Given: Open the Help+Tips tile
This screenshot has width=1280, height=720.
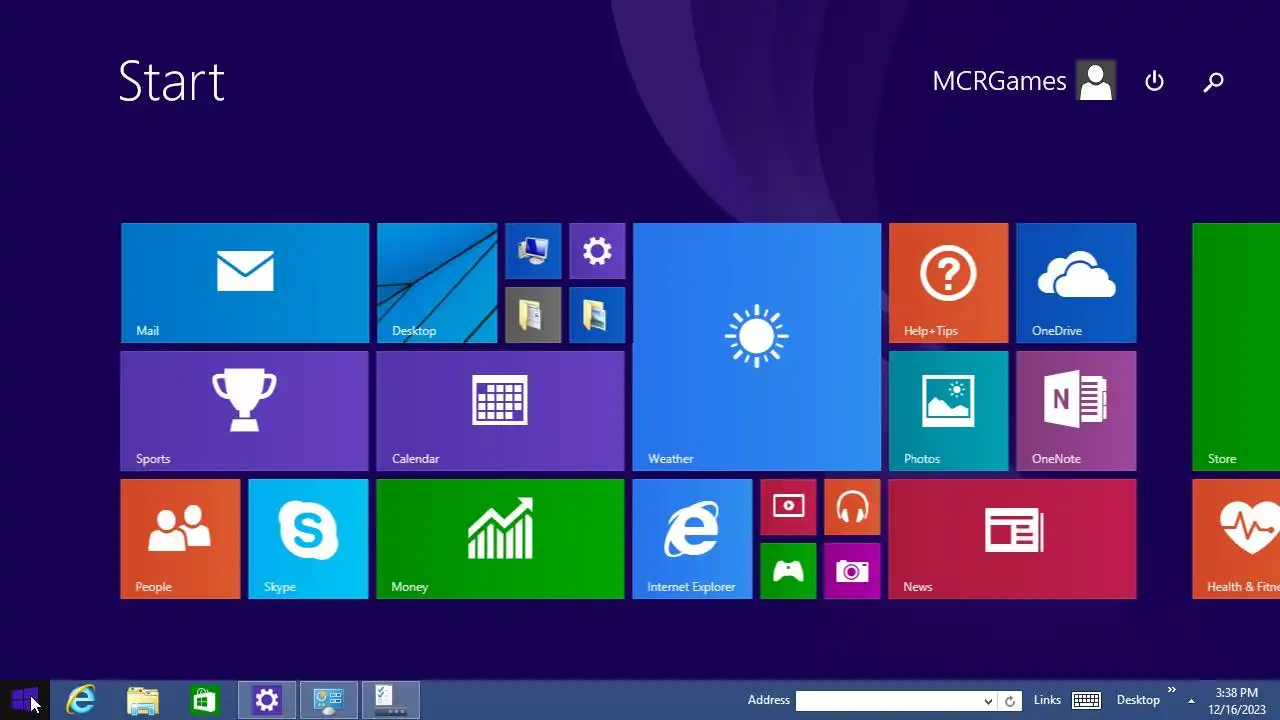Looking at the screenshot, I should point(949,283).
